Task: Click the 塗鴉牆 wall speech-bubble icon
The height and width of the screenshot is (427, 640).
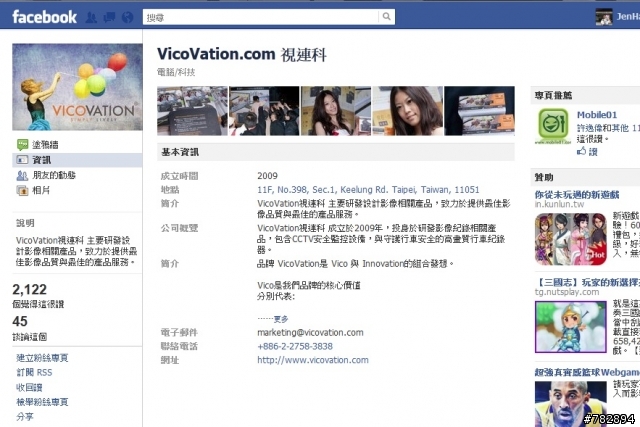Action: click(x=22, y=145)
